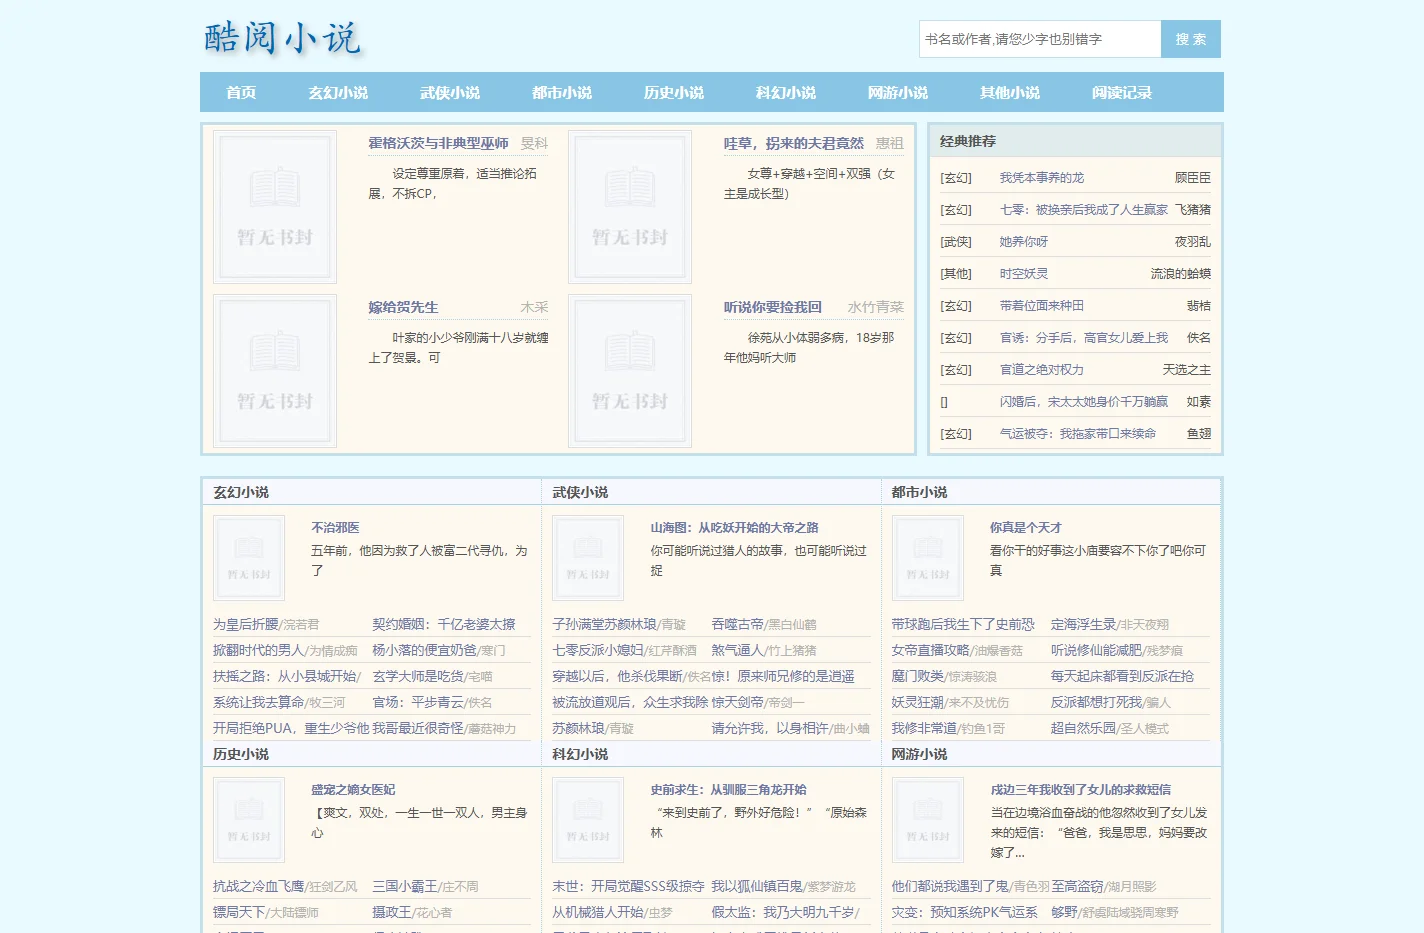1424x933 pixels.
Task: Open cover thumbnail for 戍边三年我收到了女儿的求救短信
Action: click(x=928, y=820)
